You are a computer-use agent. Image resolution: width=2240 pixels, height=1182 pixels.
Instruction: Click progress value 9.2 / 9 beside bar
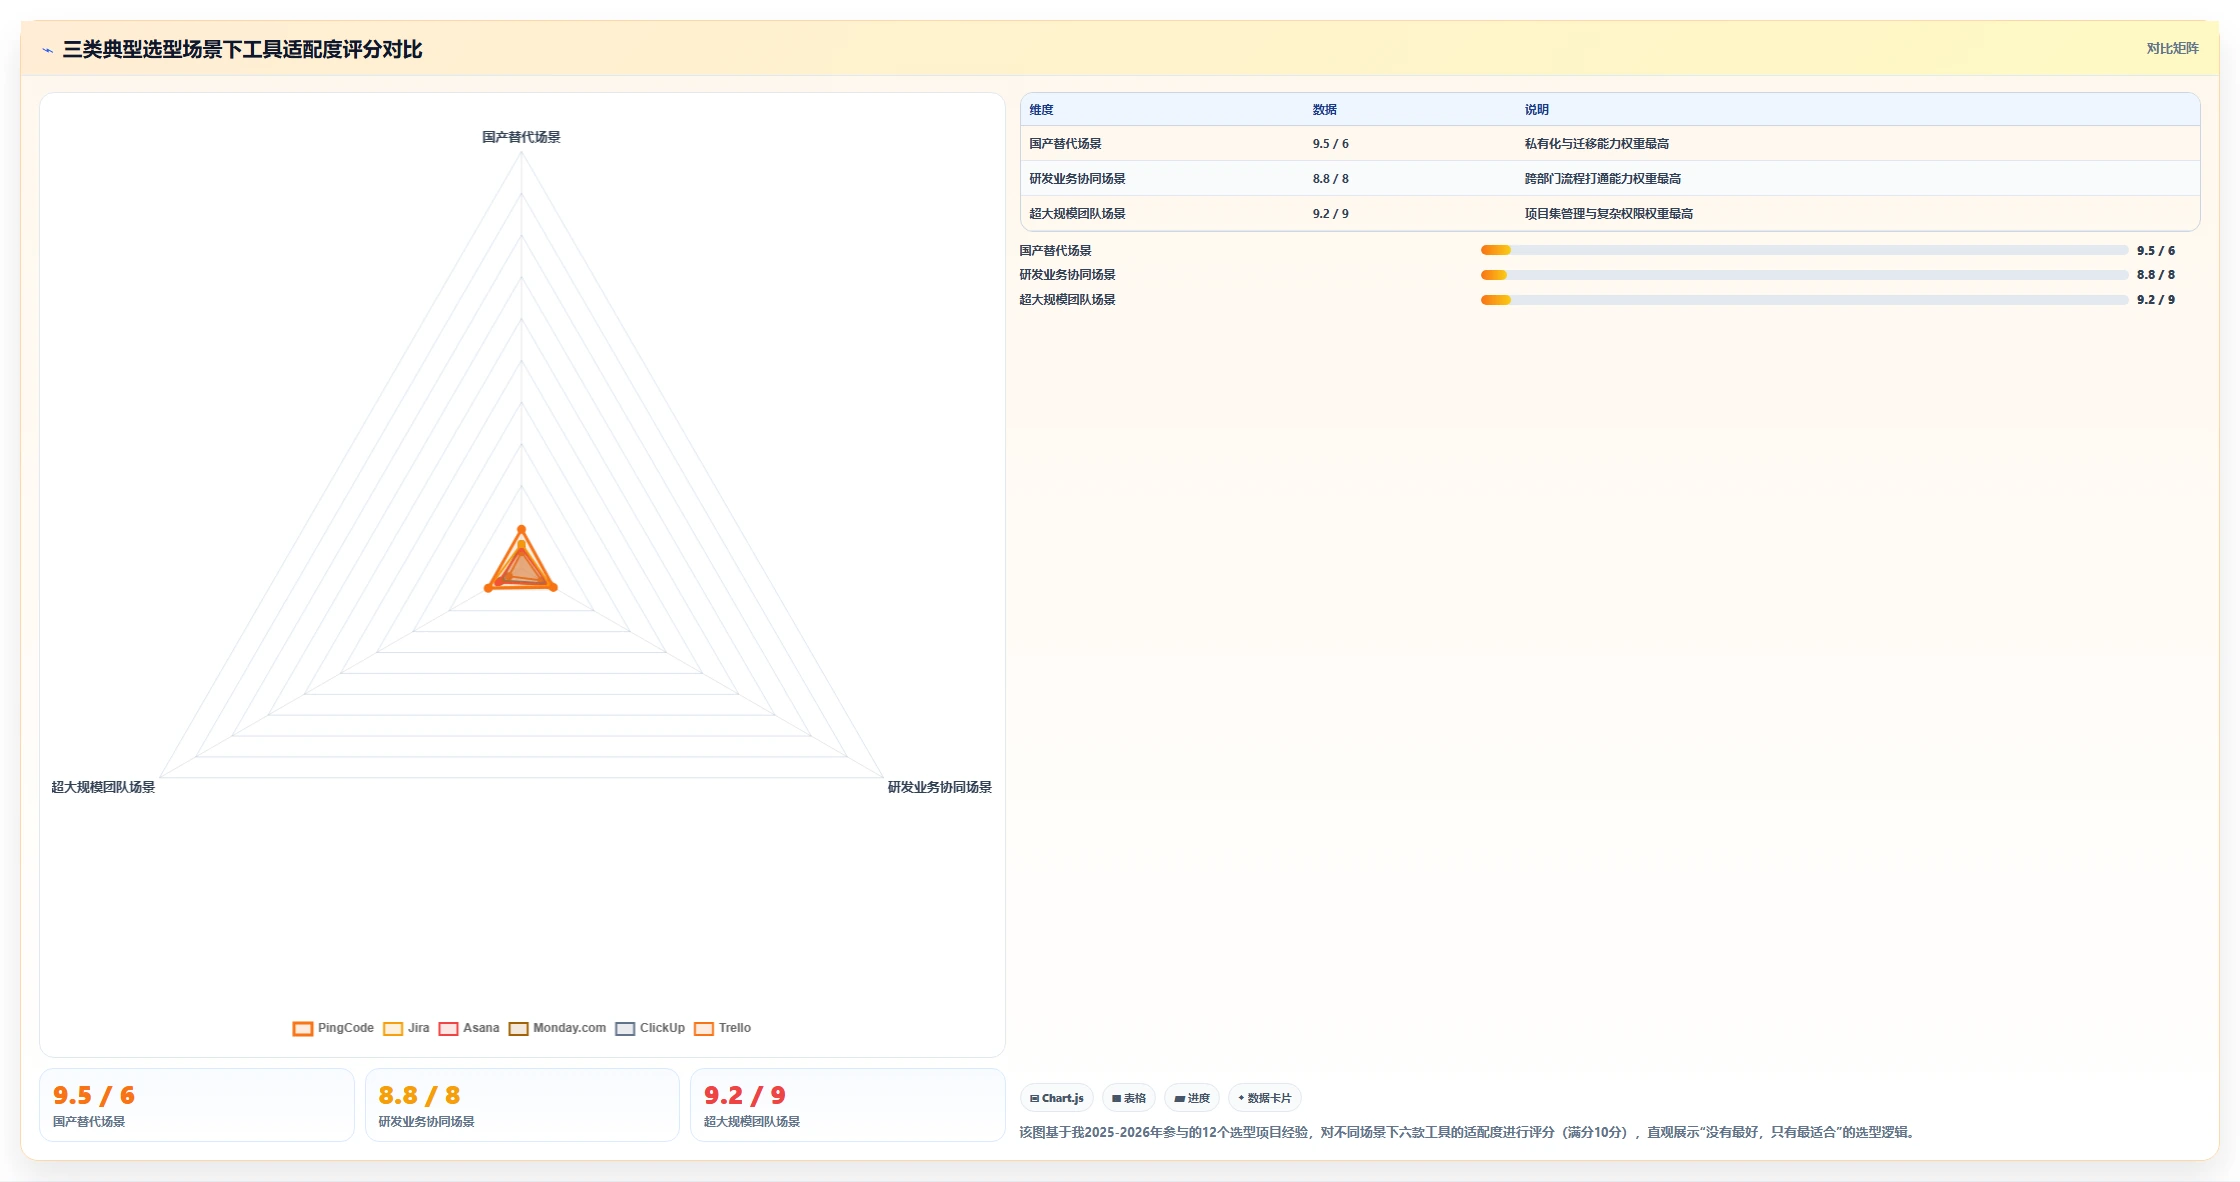(2156, 300)
